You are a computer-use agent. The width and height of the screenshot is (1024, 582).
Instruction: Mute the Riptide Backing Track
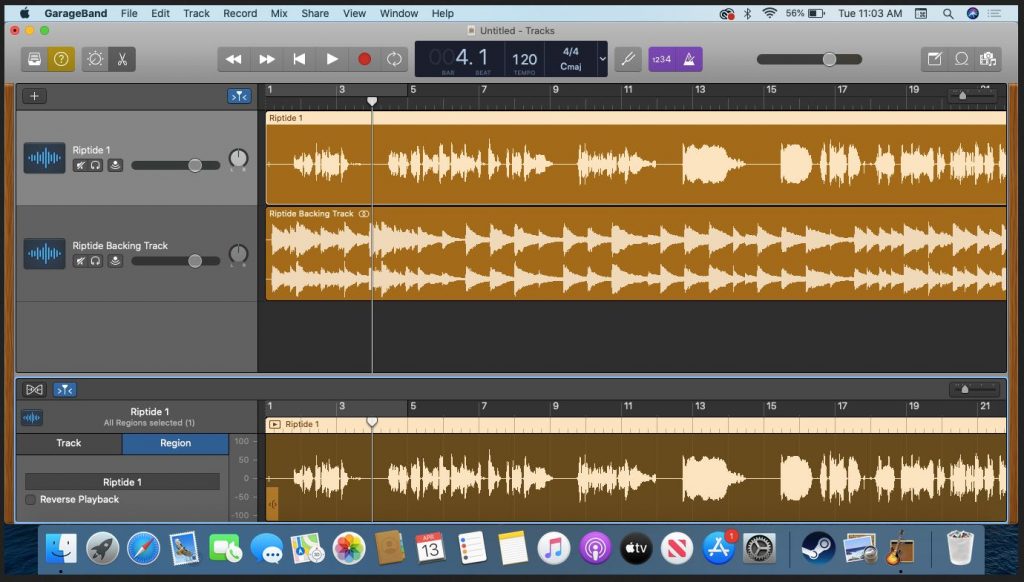79,261
